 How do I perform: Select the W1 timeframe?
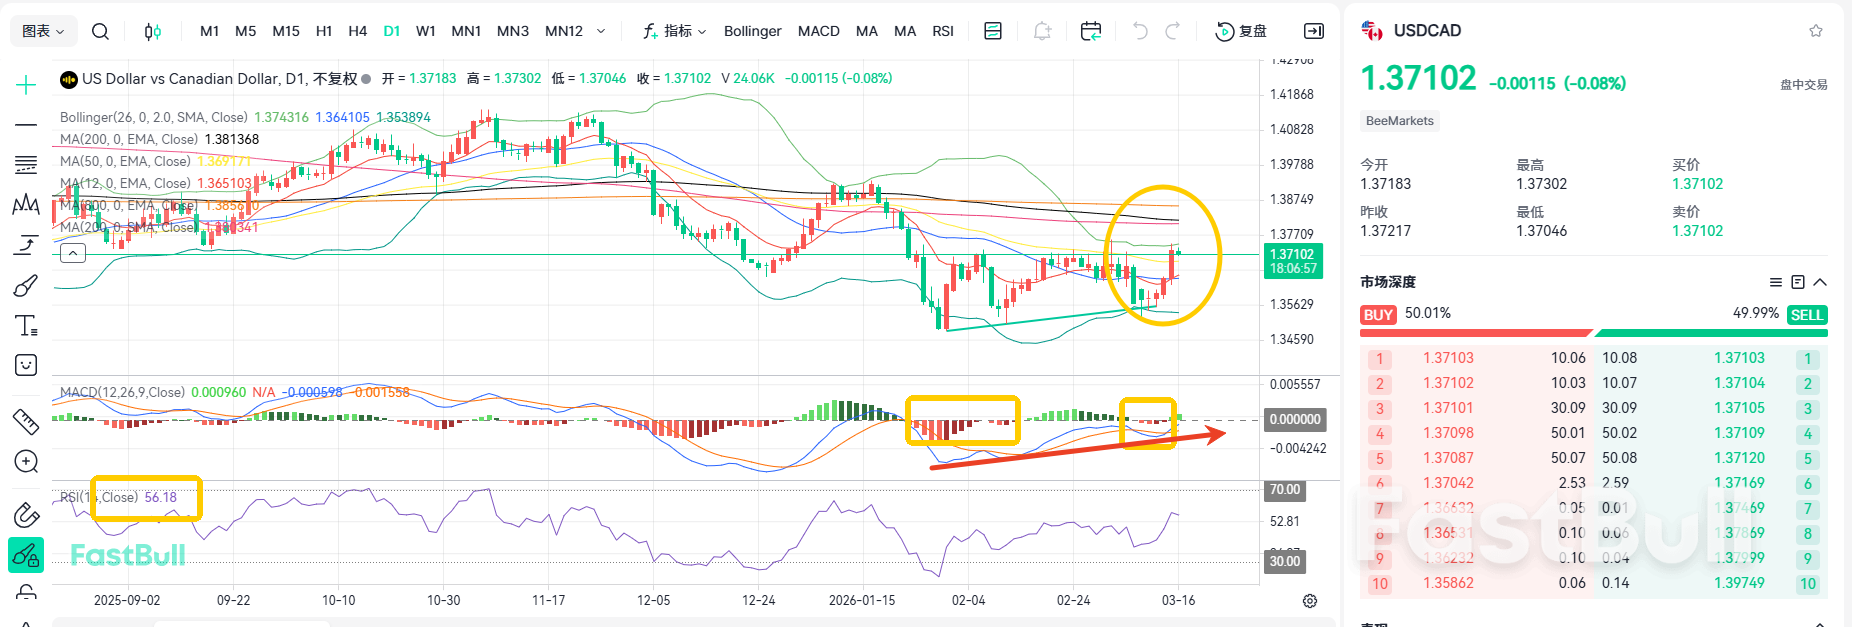click(425, 31)
